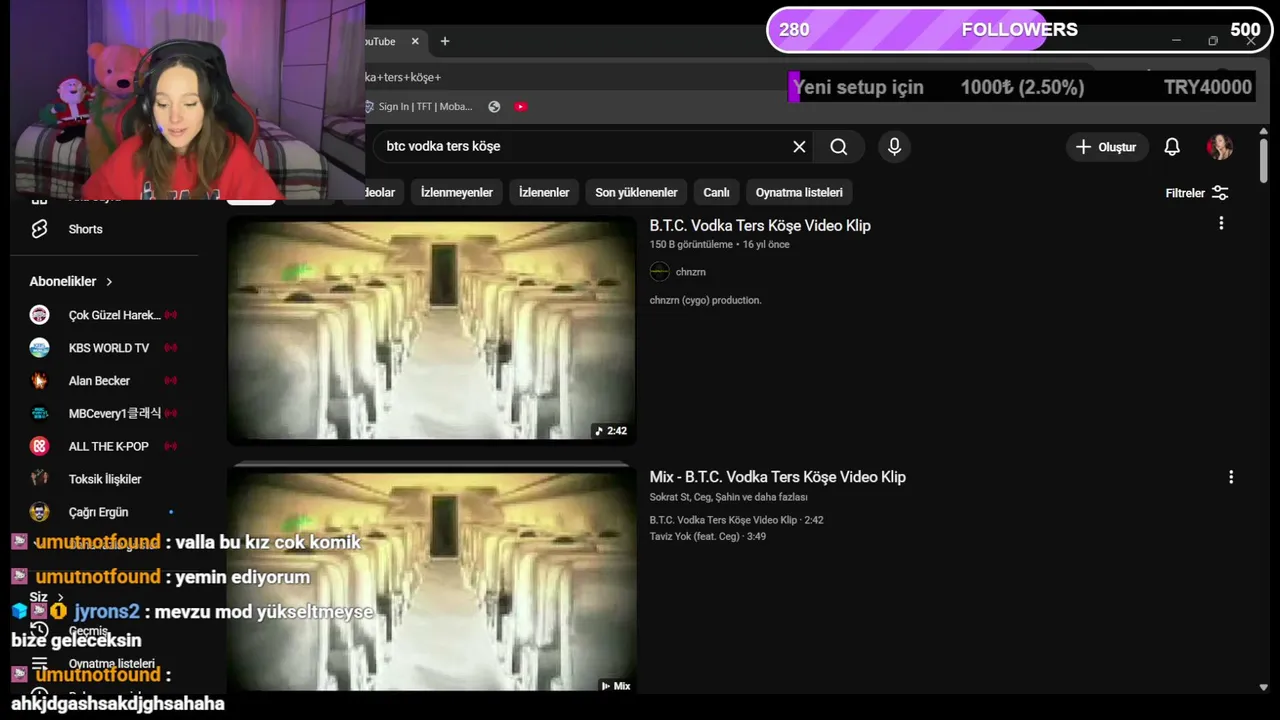
Task: Click the vertical scrollbar thumb
Action: pos(1263,160)
